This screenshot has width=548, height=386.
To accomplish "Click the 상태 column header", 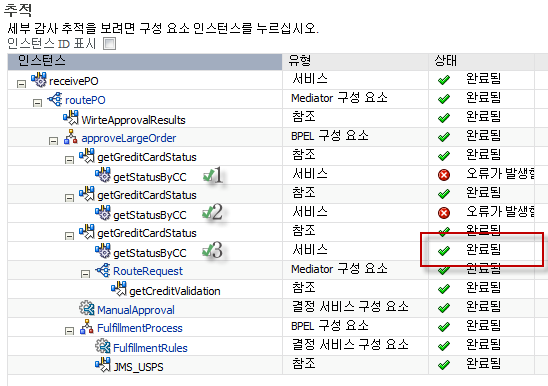I will 482,62.
